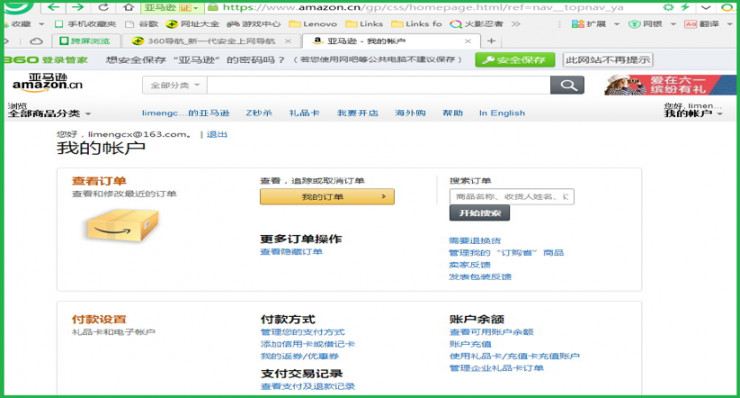The width and height of the screenshot is (740, 398).
Task: Click the 开始搜索 order search button
Action: coord(479,213)
